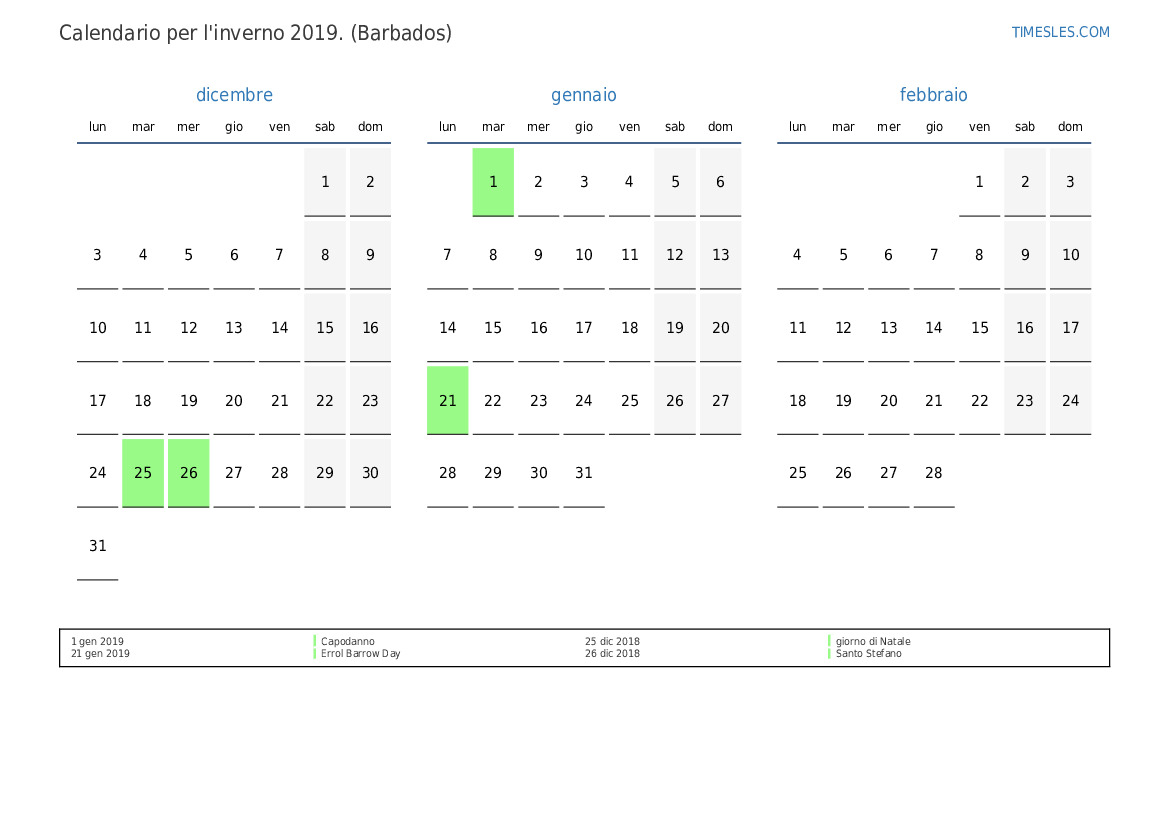The width and height of the screenshot is (1169, 827).
Task: Open the gennaio month heading
Action: tap(584, 95)
